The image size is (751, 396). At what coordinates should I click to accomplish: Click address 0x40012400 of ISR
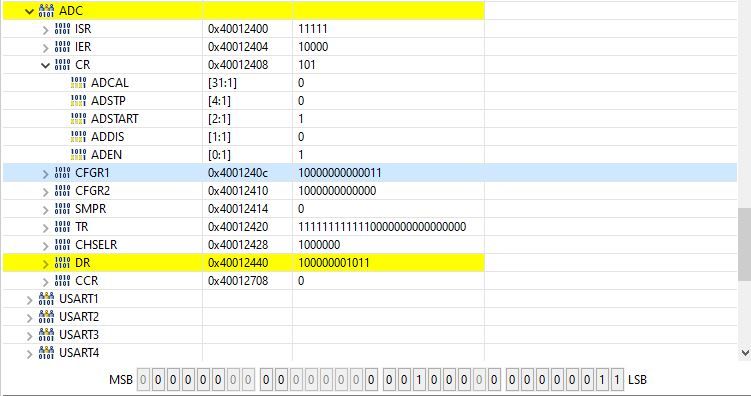(x=238, y=29)
